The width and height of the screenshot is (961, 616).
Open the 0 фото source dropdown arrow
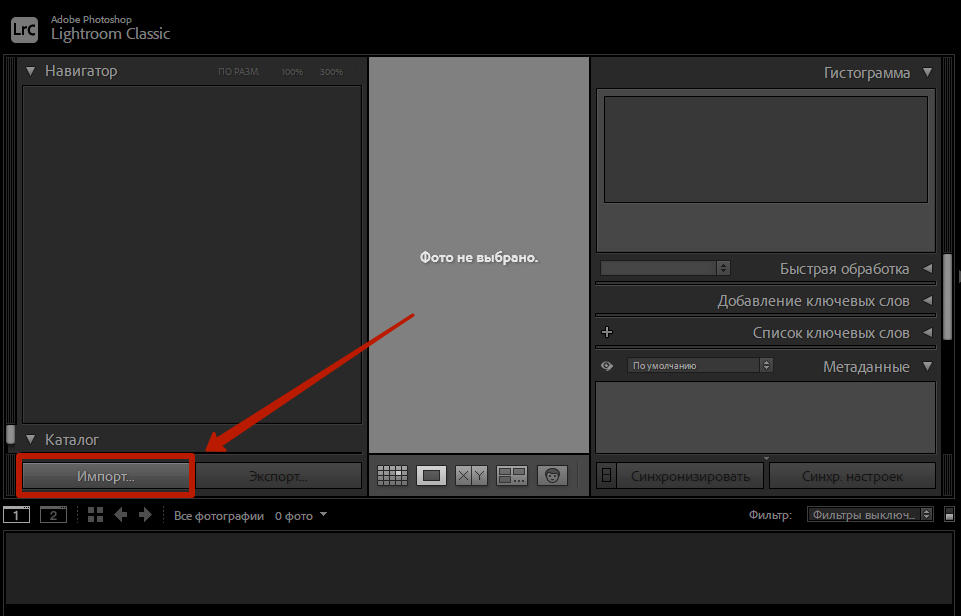[324, 515]
